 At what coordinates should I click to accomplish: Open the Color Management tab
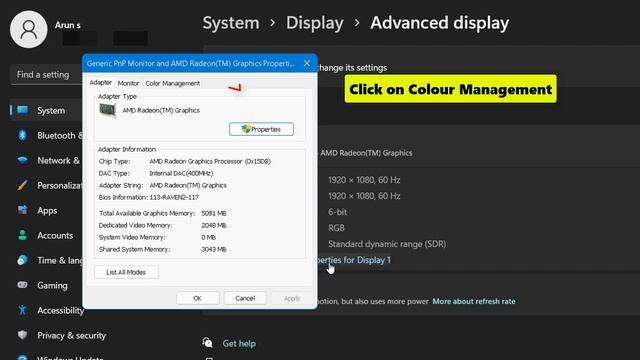click(173, 83)
